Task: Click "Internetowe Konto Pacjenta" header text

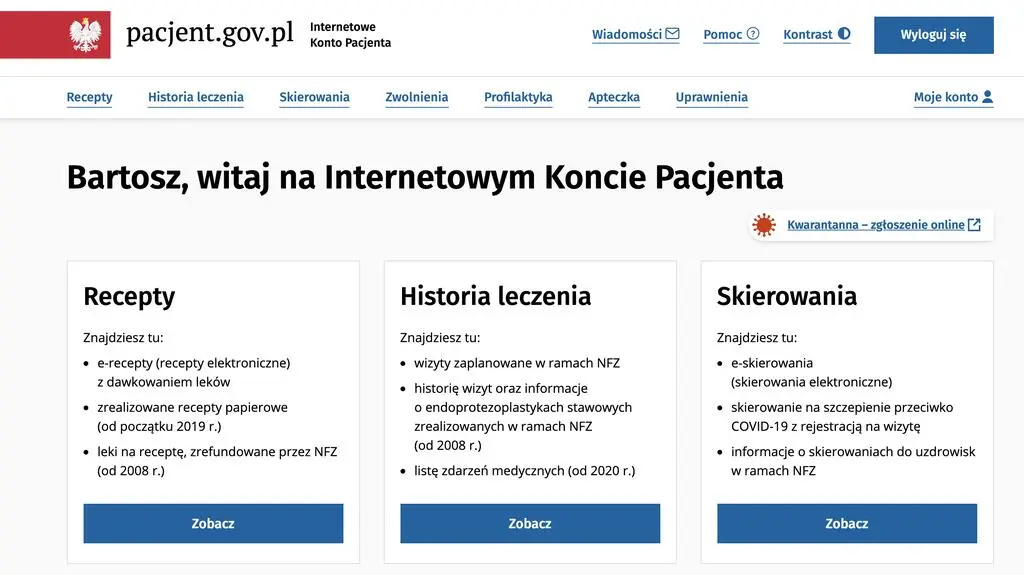Action: click(350, 35)
